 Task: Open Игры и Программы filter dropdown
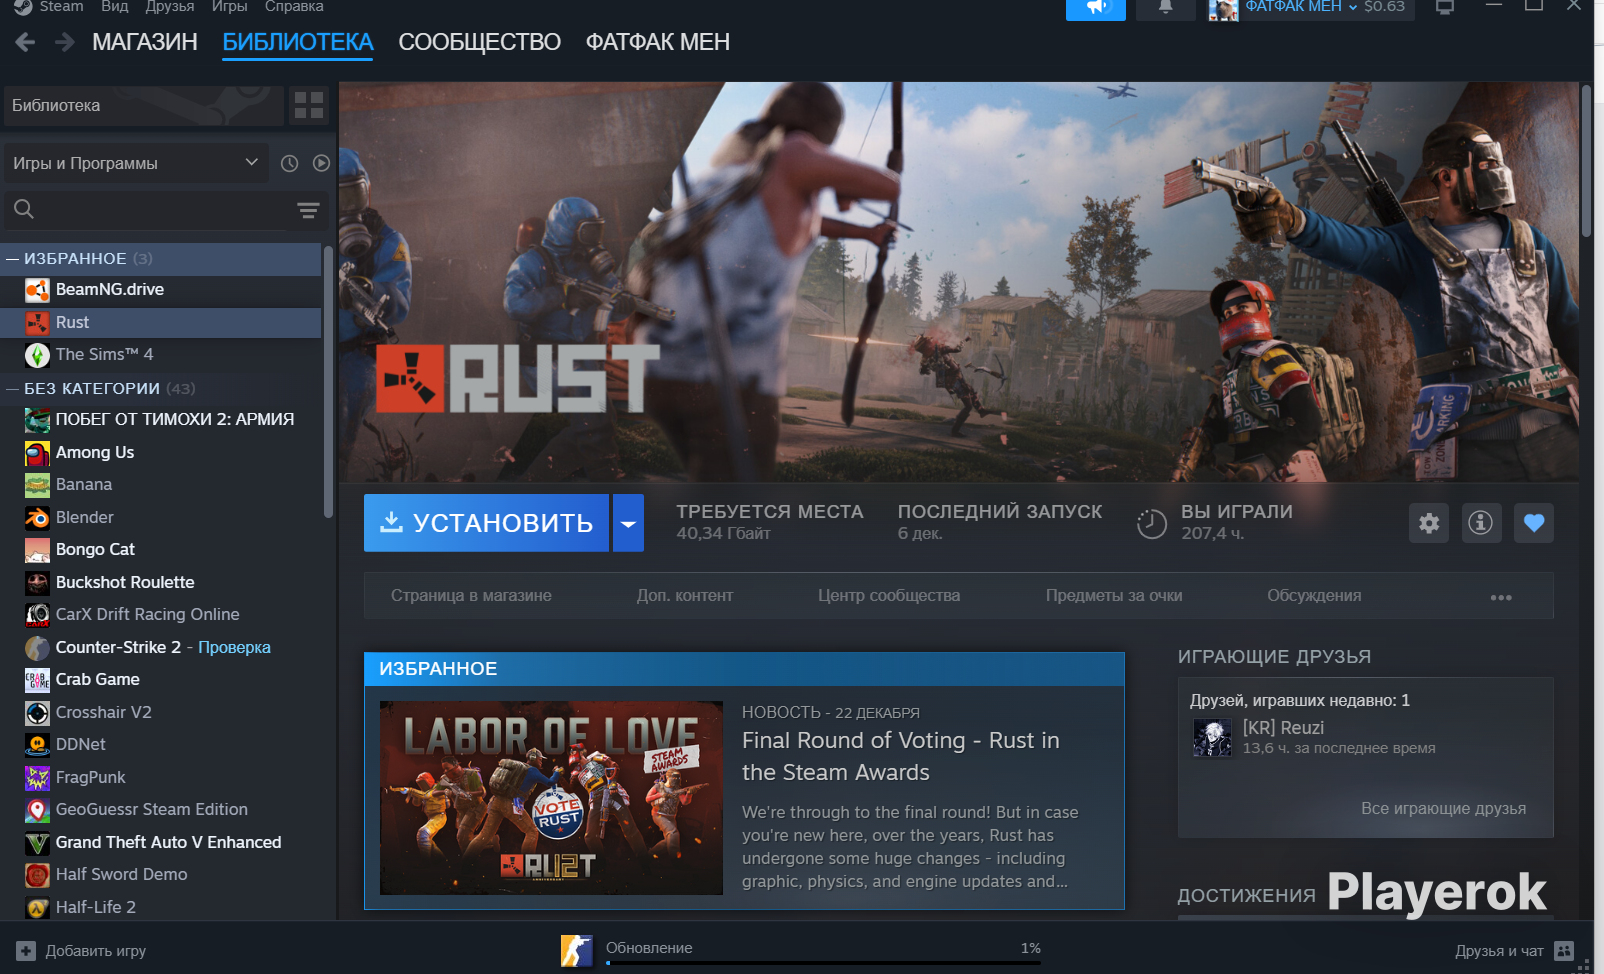135,163
